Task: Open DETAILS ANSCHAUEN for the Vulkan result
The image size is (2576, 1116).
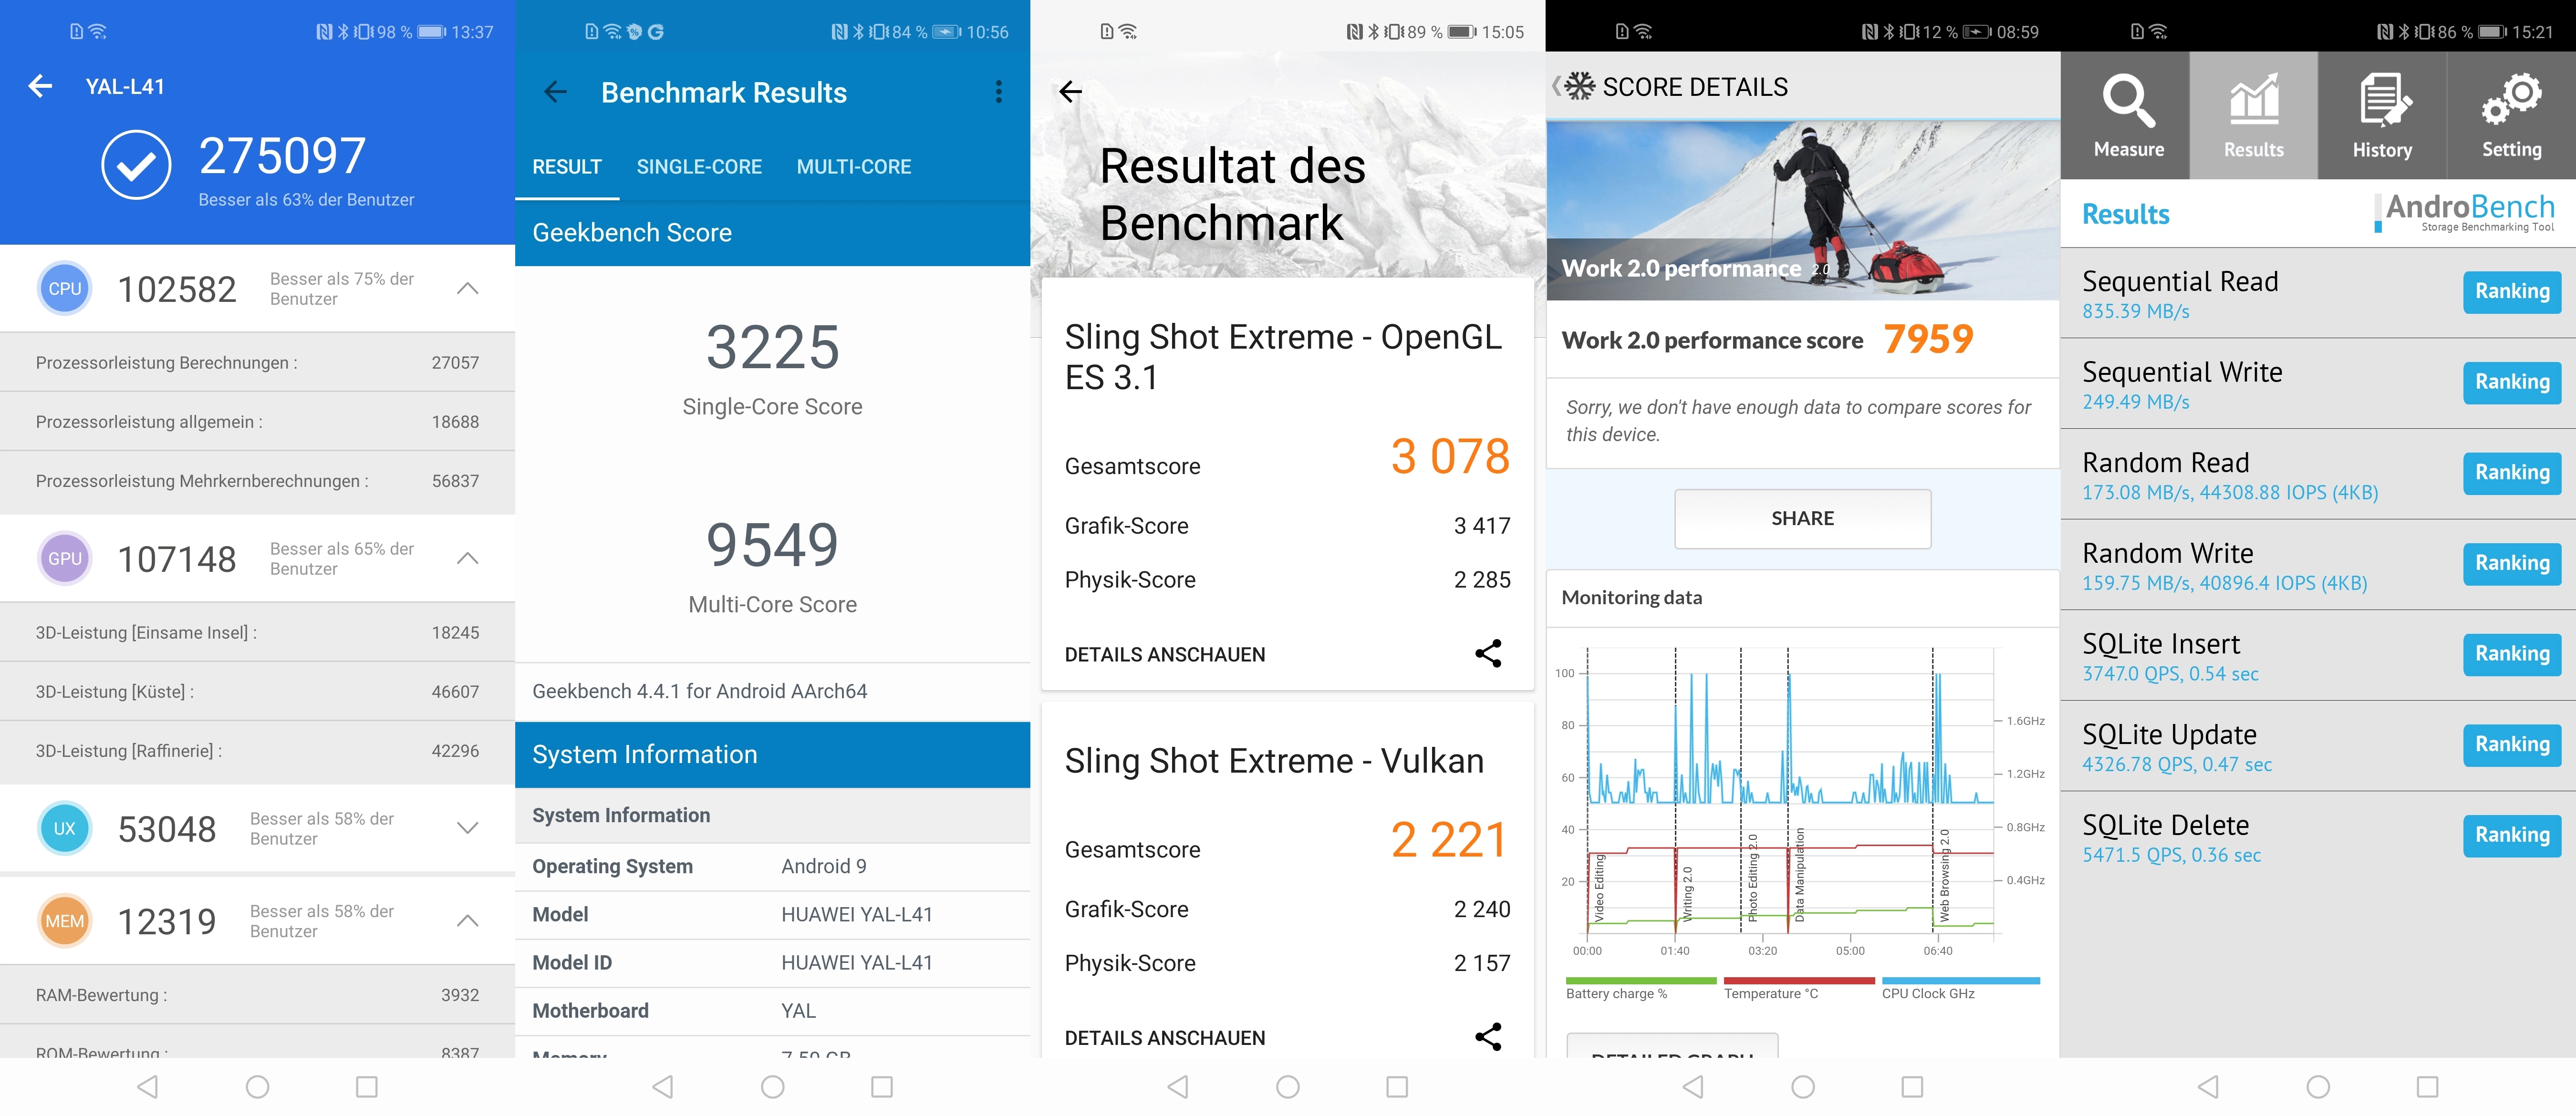Action: 1165,1038
